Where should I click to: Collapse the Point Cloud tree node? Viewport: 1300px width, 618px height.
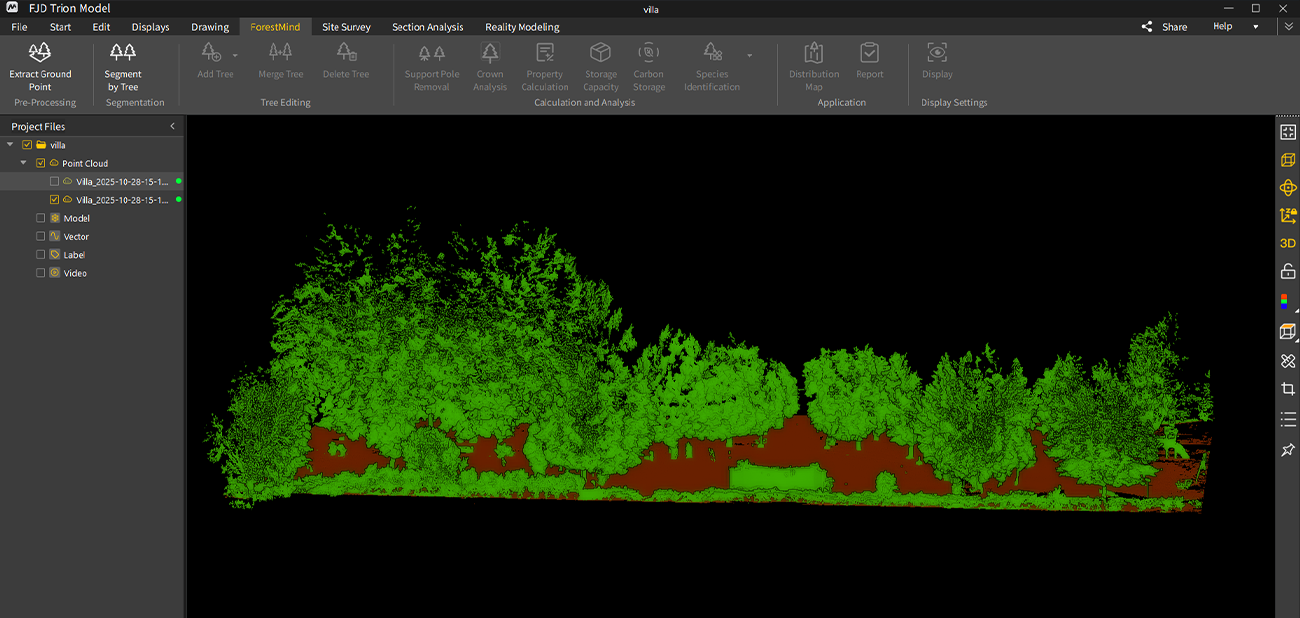[24, 163]
